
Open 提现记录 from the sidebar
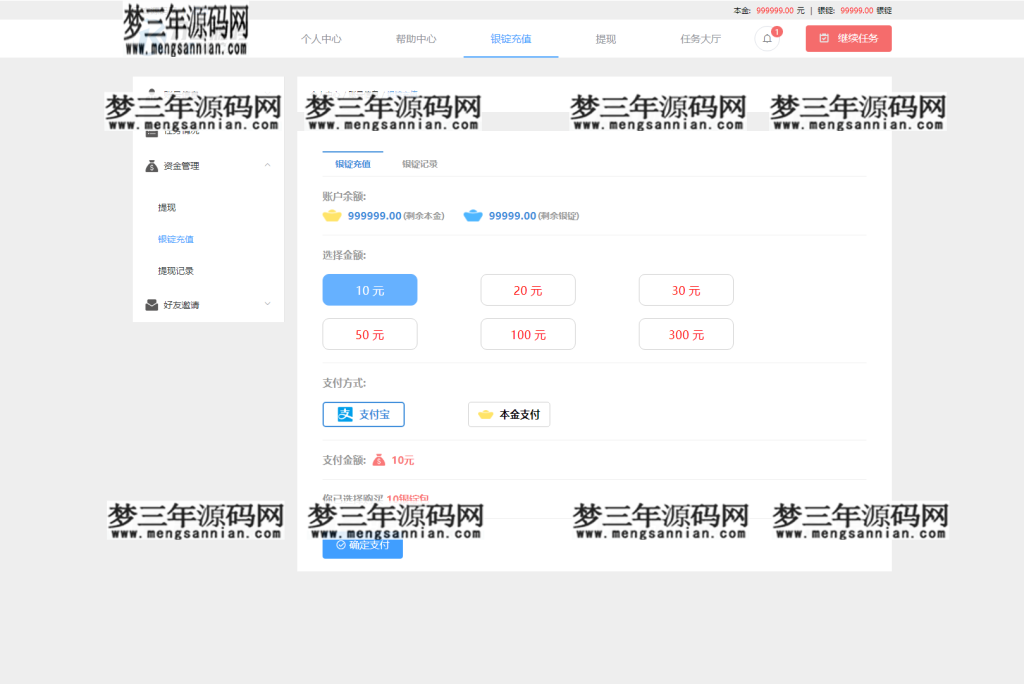[176, 270]
